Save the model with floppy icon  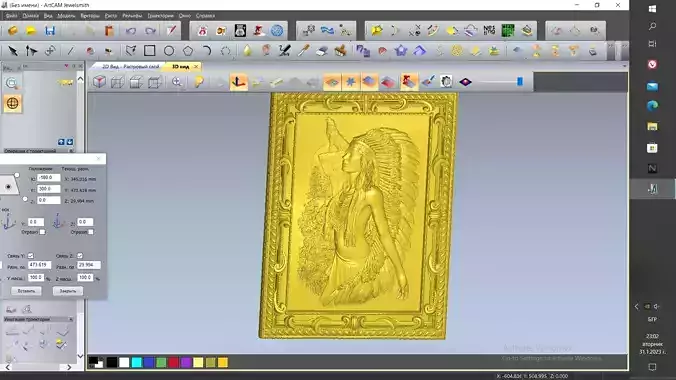pyautogui.click(x=50, y=31)
